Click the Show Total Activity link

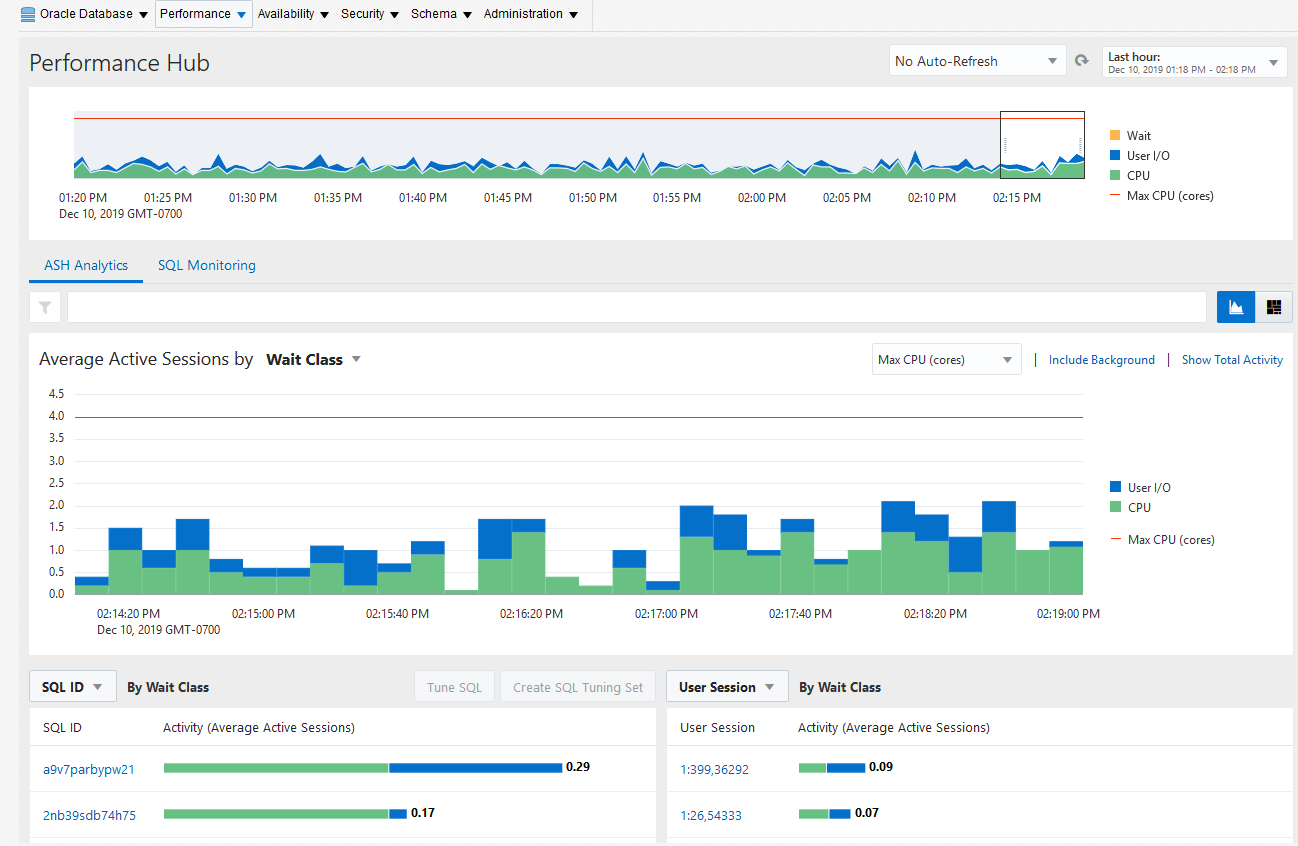1232,360
